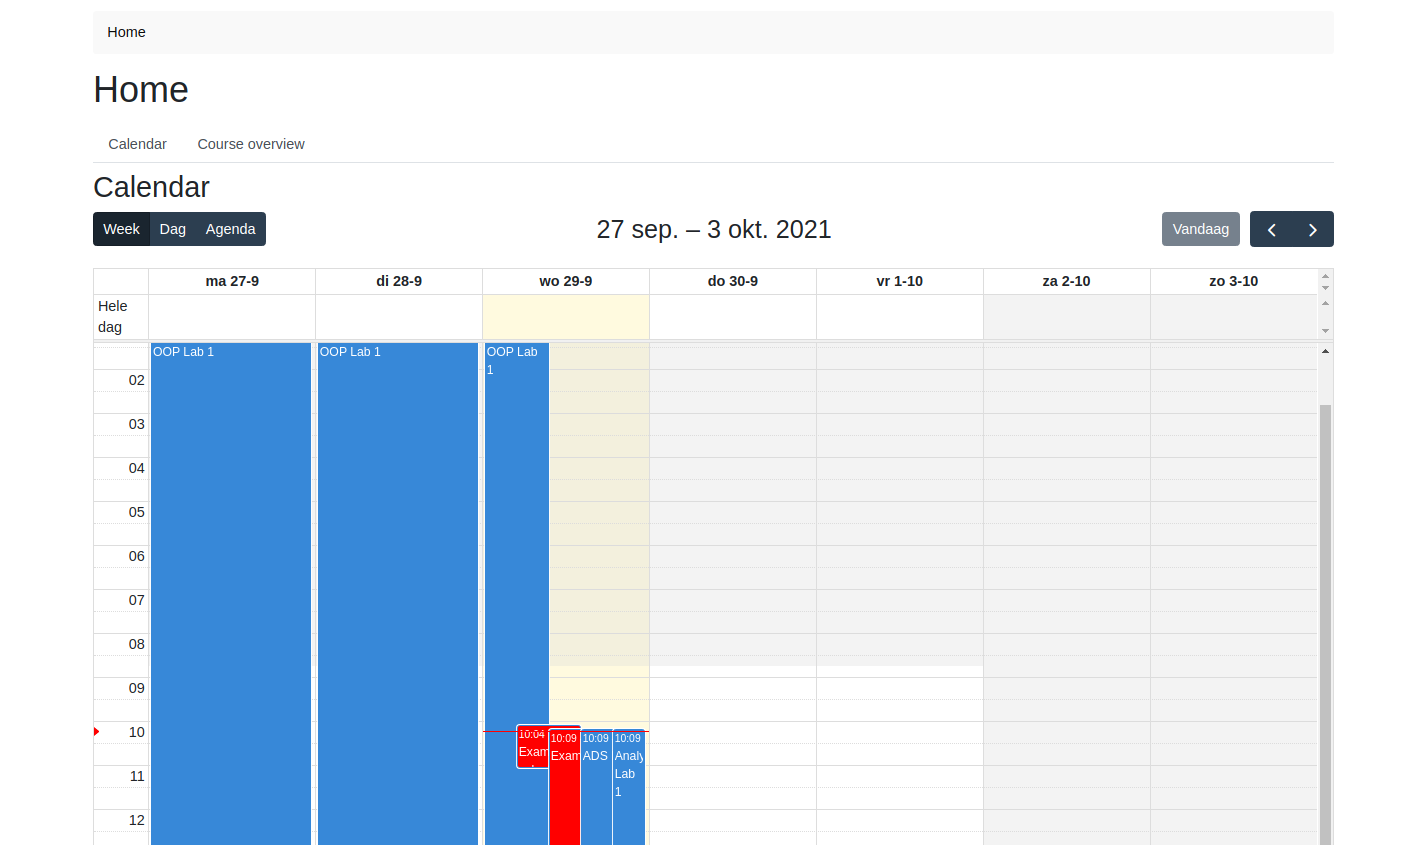The height and width of the screenshot is (845, 1410).
Task: Open OOP Lab 1 event on ma 27-9
Action: point(231,594)
